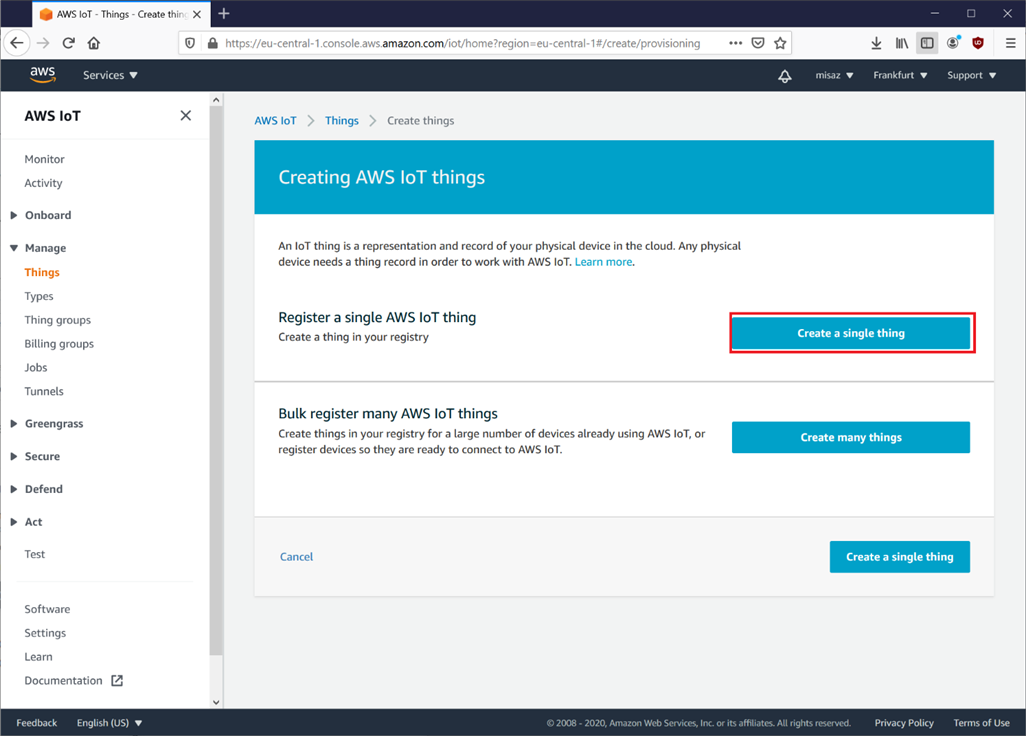Reload the current page
Image resolution: width=1026 pixels, height=736 pixels.
coord(69,43)
